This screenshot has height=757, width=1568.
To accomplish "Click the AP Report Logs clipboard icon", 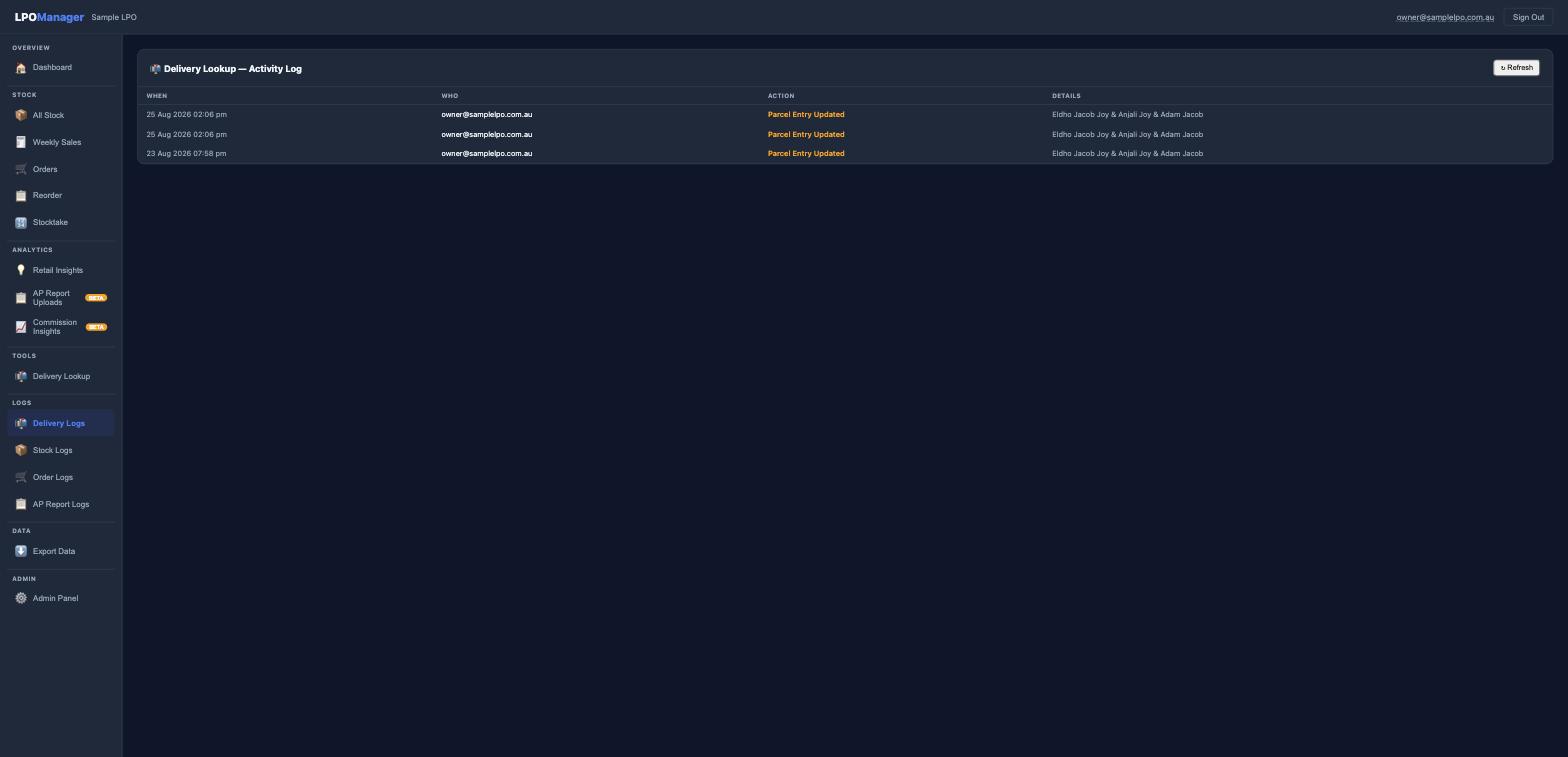I will [x=21, y=504].
